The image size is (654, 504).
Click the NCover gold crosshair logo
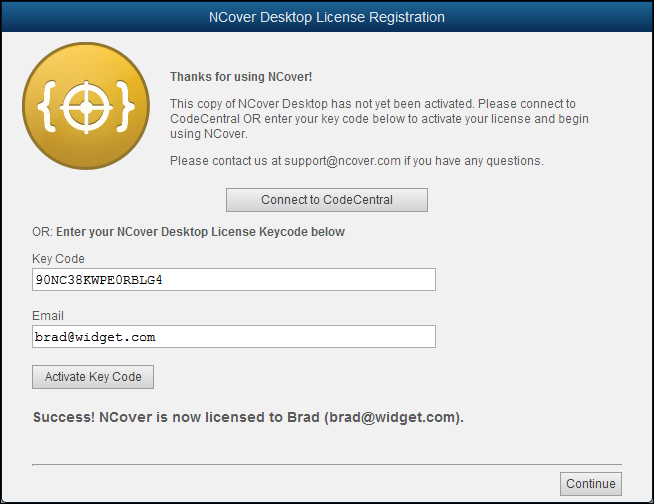pos(86,106)
